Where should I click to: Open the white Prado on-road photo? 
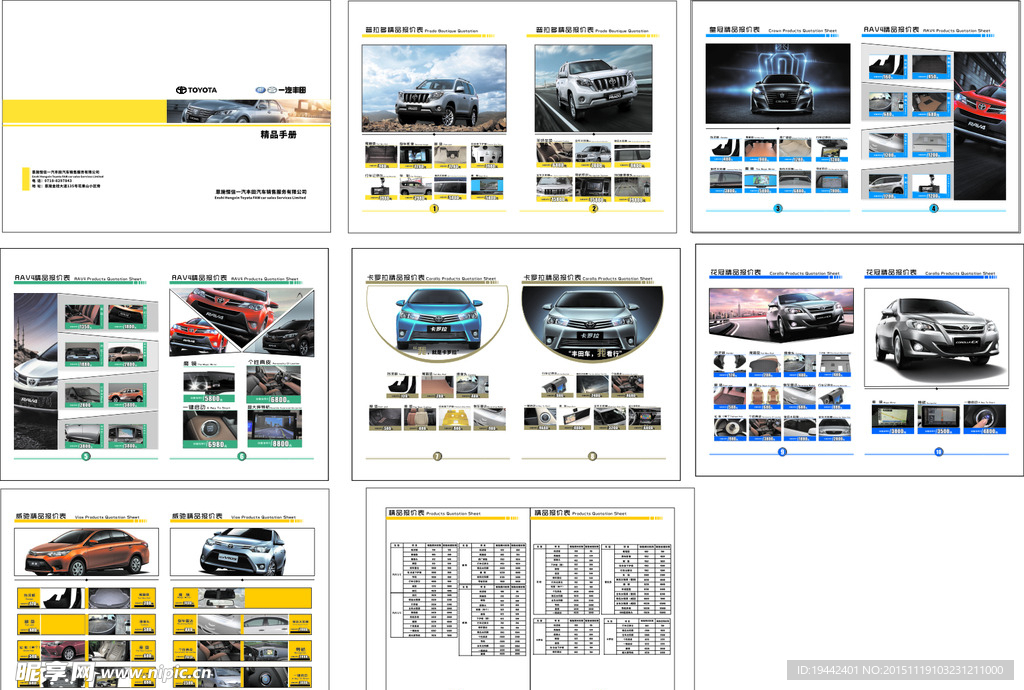point(594,88)
